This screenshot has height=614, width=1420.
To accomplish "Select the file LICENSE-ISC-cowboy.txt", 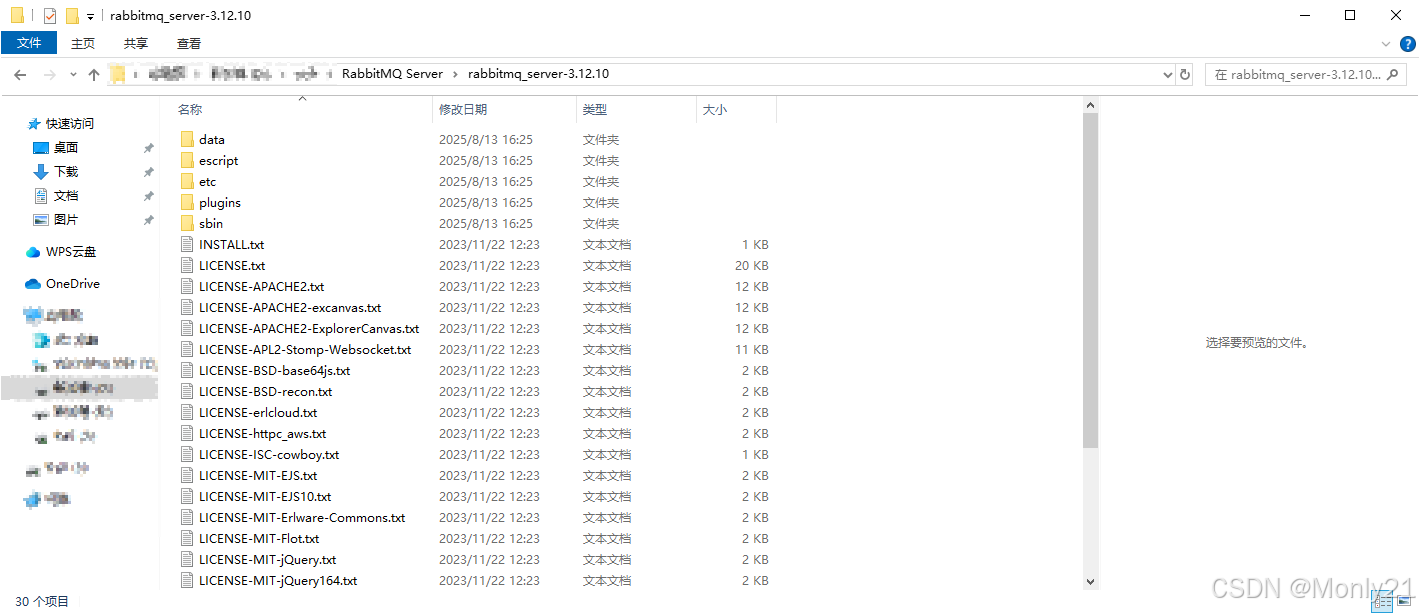I will coord(269,454).
